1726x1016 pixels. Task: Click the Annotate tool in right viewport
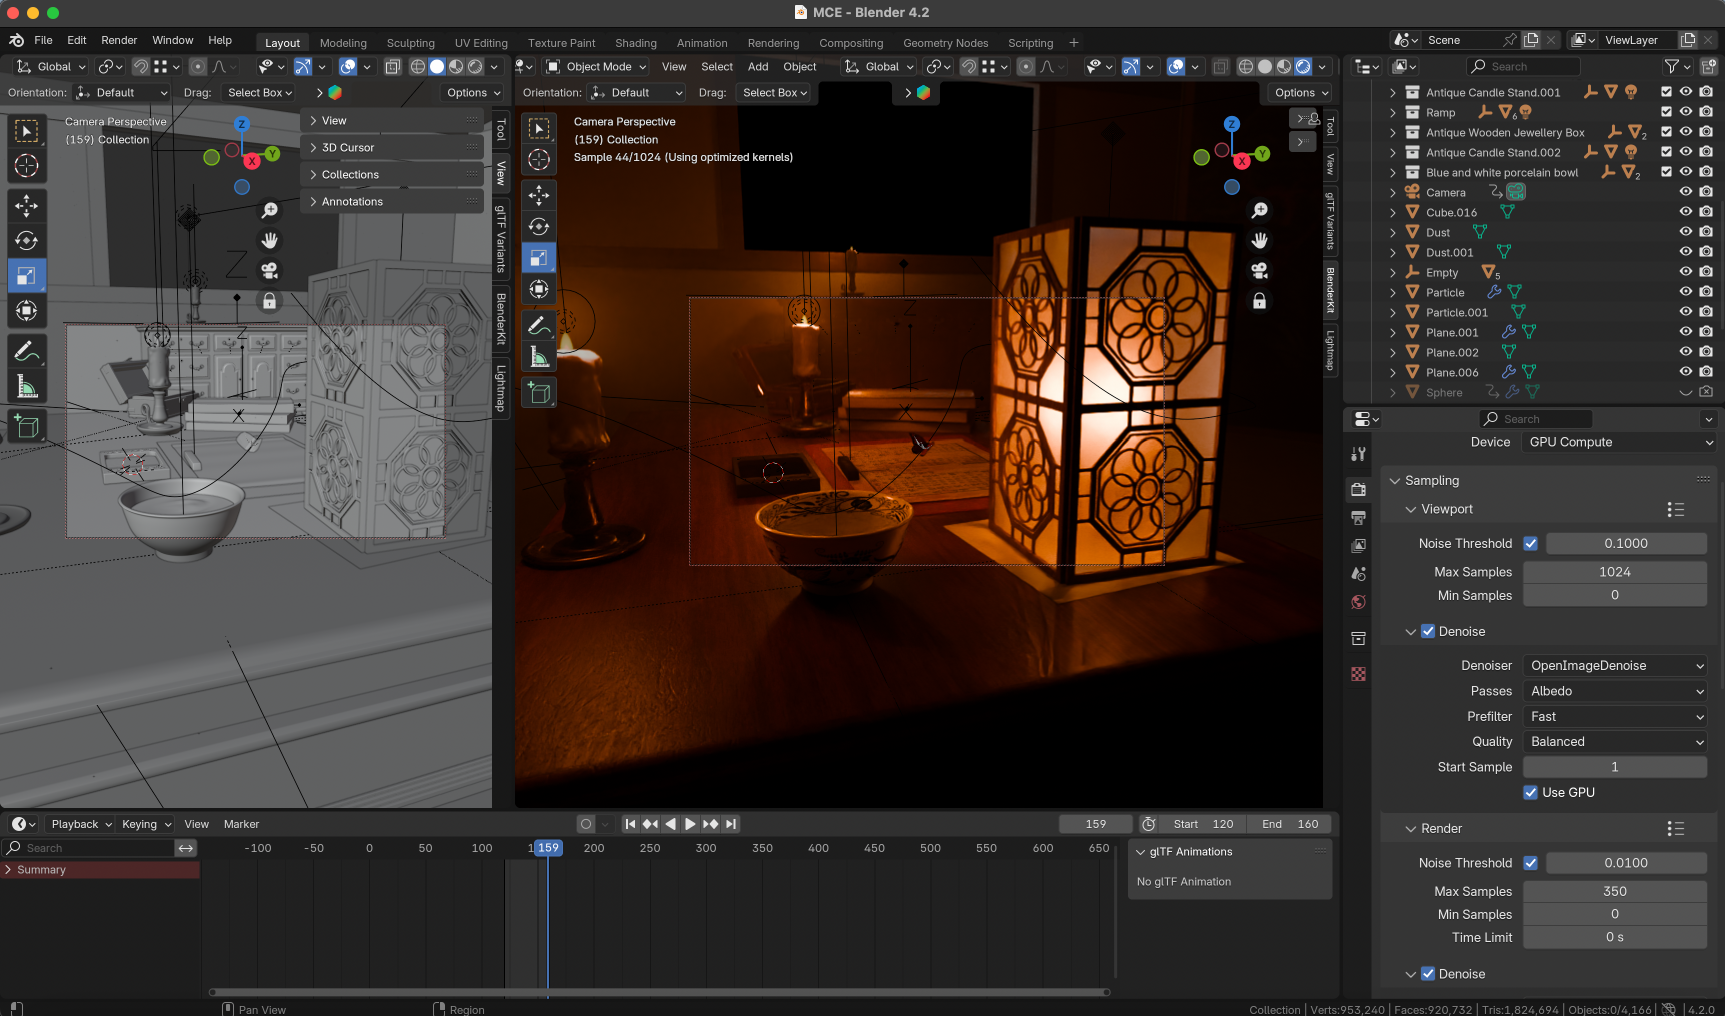click(539, 326)
